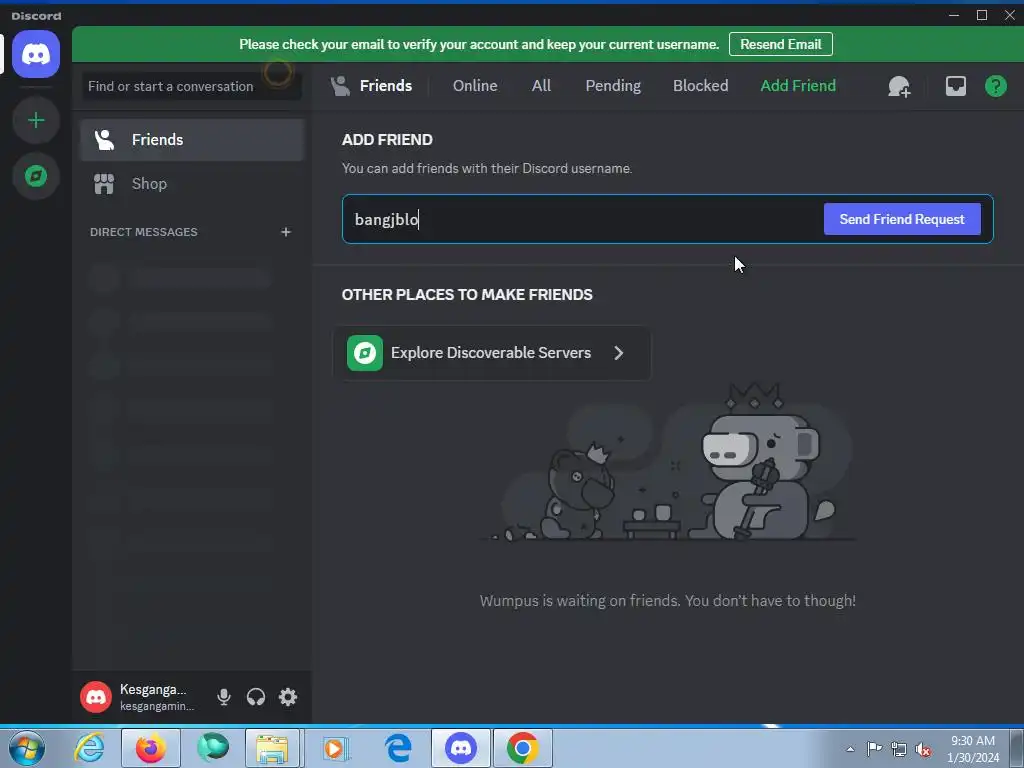Open User Settings gear icon
This screenshot has height=768, width=1024.
pyautogui.click(x=288, y=697)
